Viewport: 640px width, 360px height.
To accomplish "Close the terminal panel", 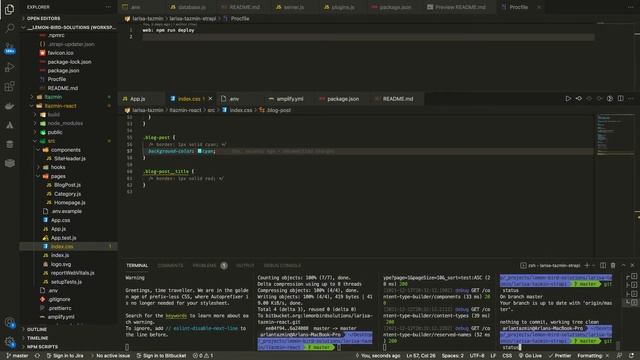I will pos(632,265).
